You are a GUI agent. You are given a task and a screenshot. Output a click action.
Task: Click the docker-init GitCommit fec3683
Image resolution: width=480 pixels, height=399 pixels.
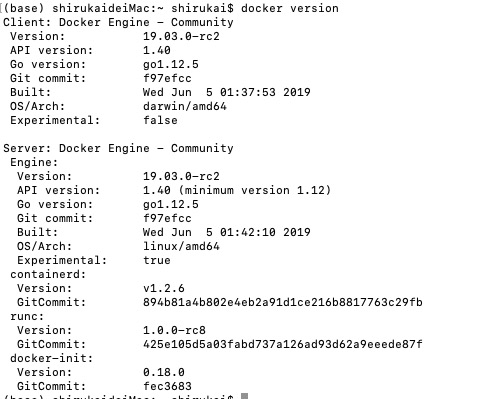(167, 386)
